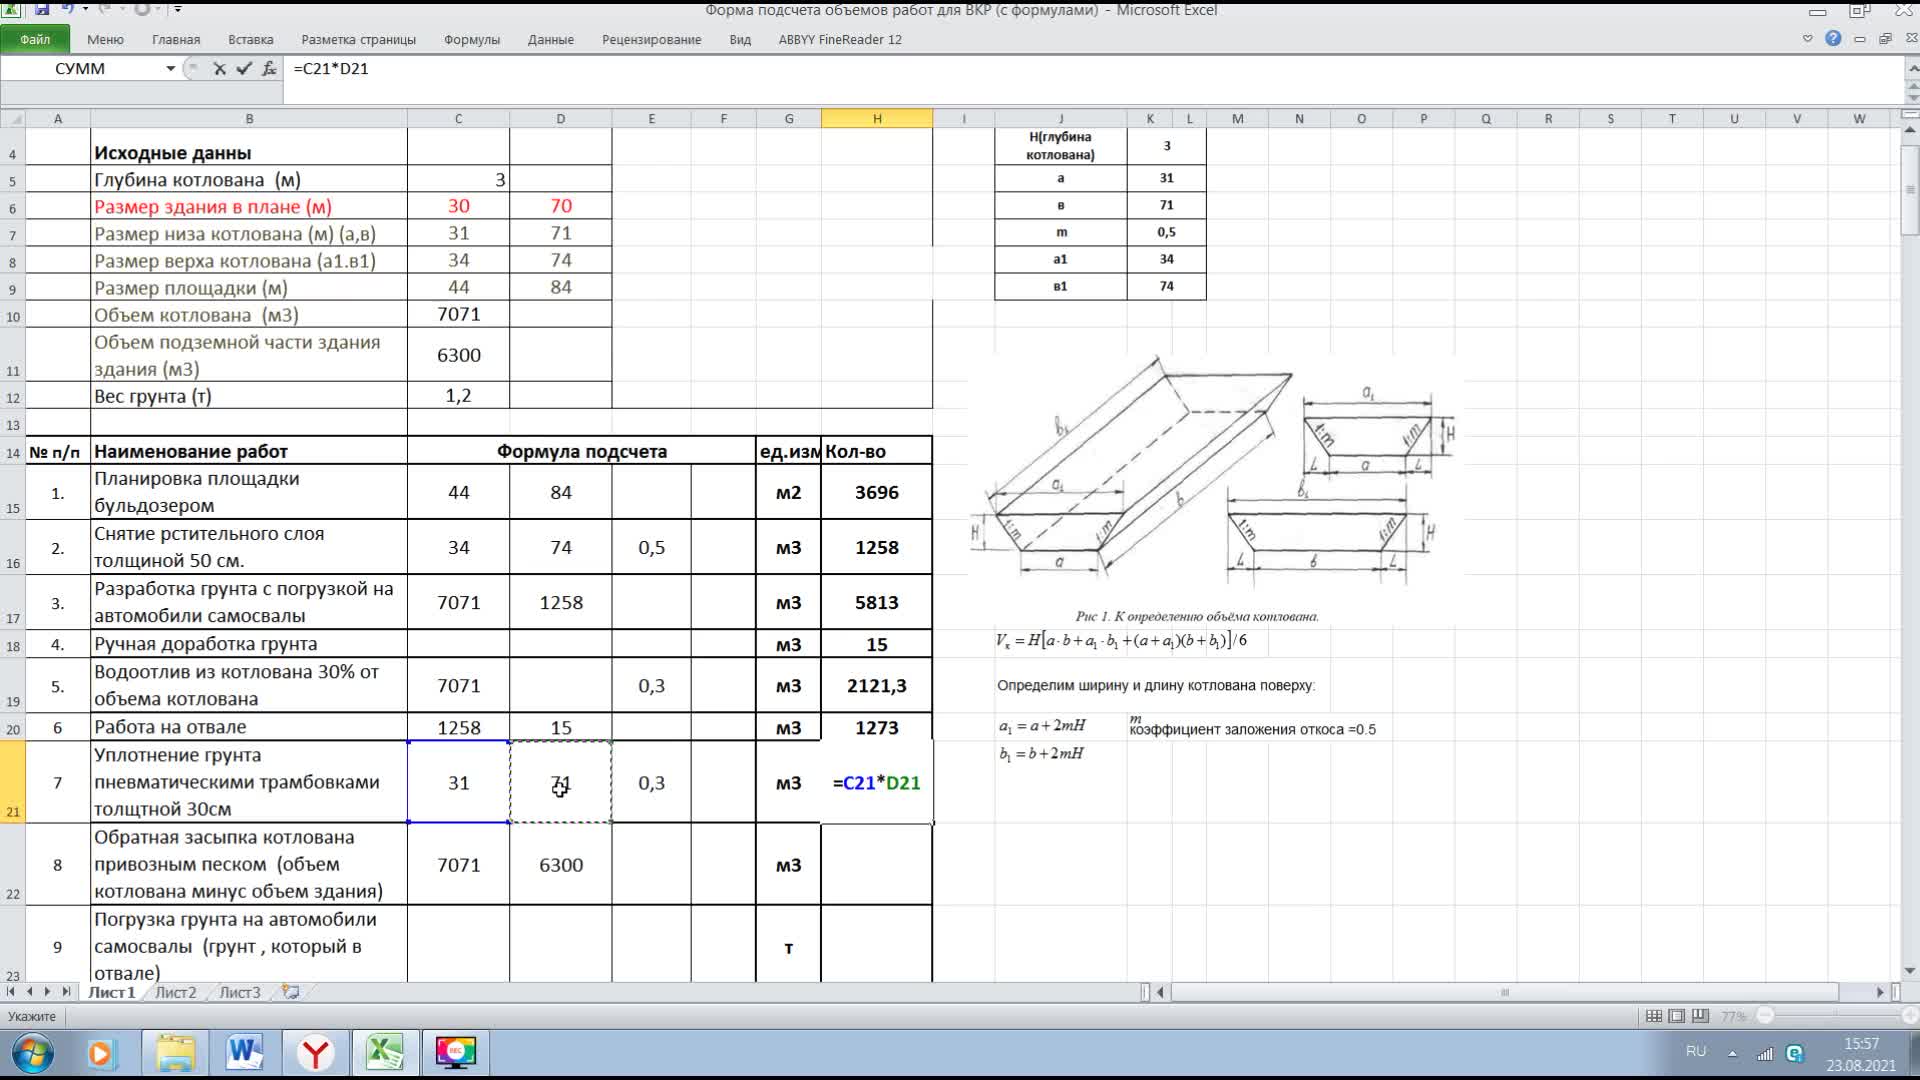
Task: Open Windows Start button
Action: (33, 1053)
